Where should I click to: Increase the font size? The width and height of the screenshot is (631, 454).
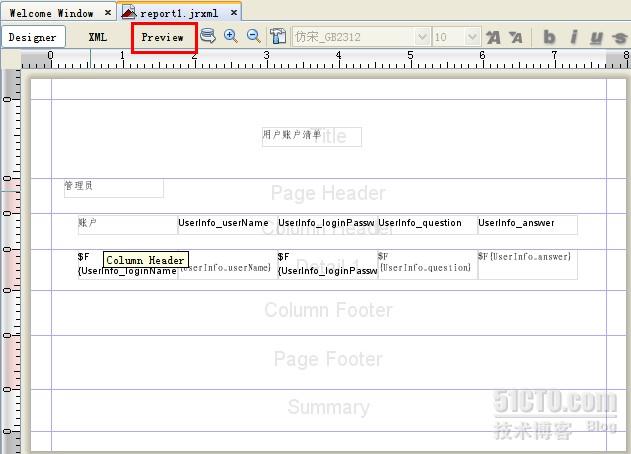pyautogui.click(x=493, y=37)
